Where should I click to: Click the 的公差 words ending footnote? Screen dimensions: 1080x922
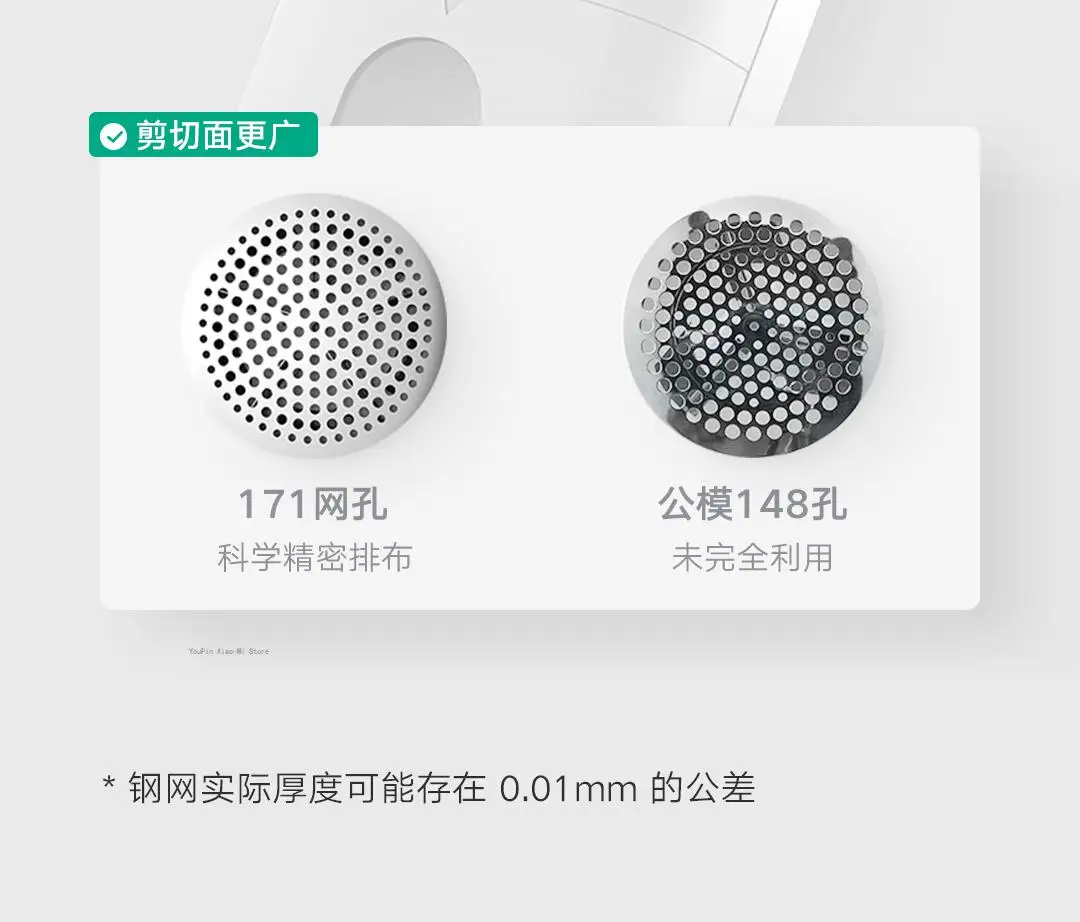click(703, 788)
